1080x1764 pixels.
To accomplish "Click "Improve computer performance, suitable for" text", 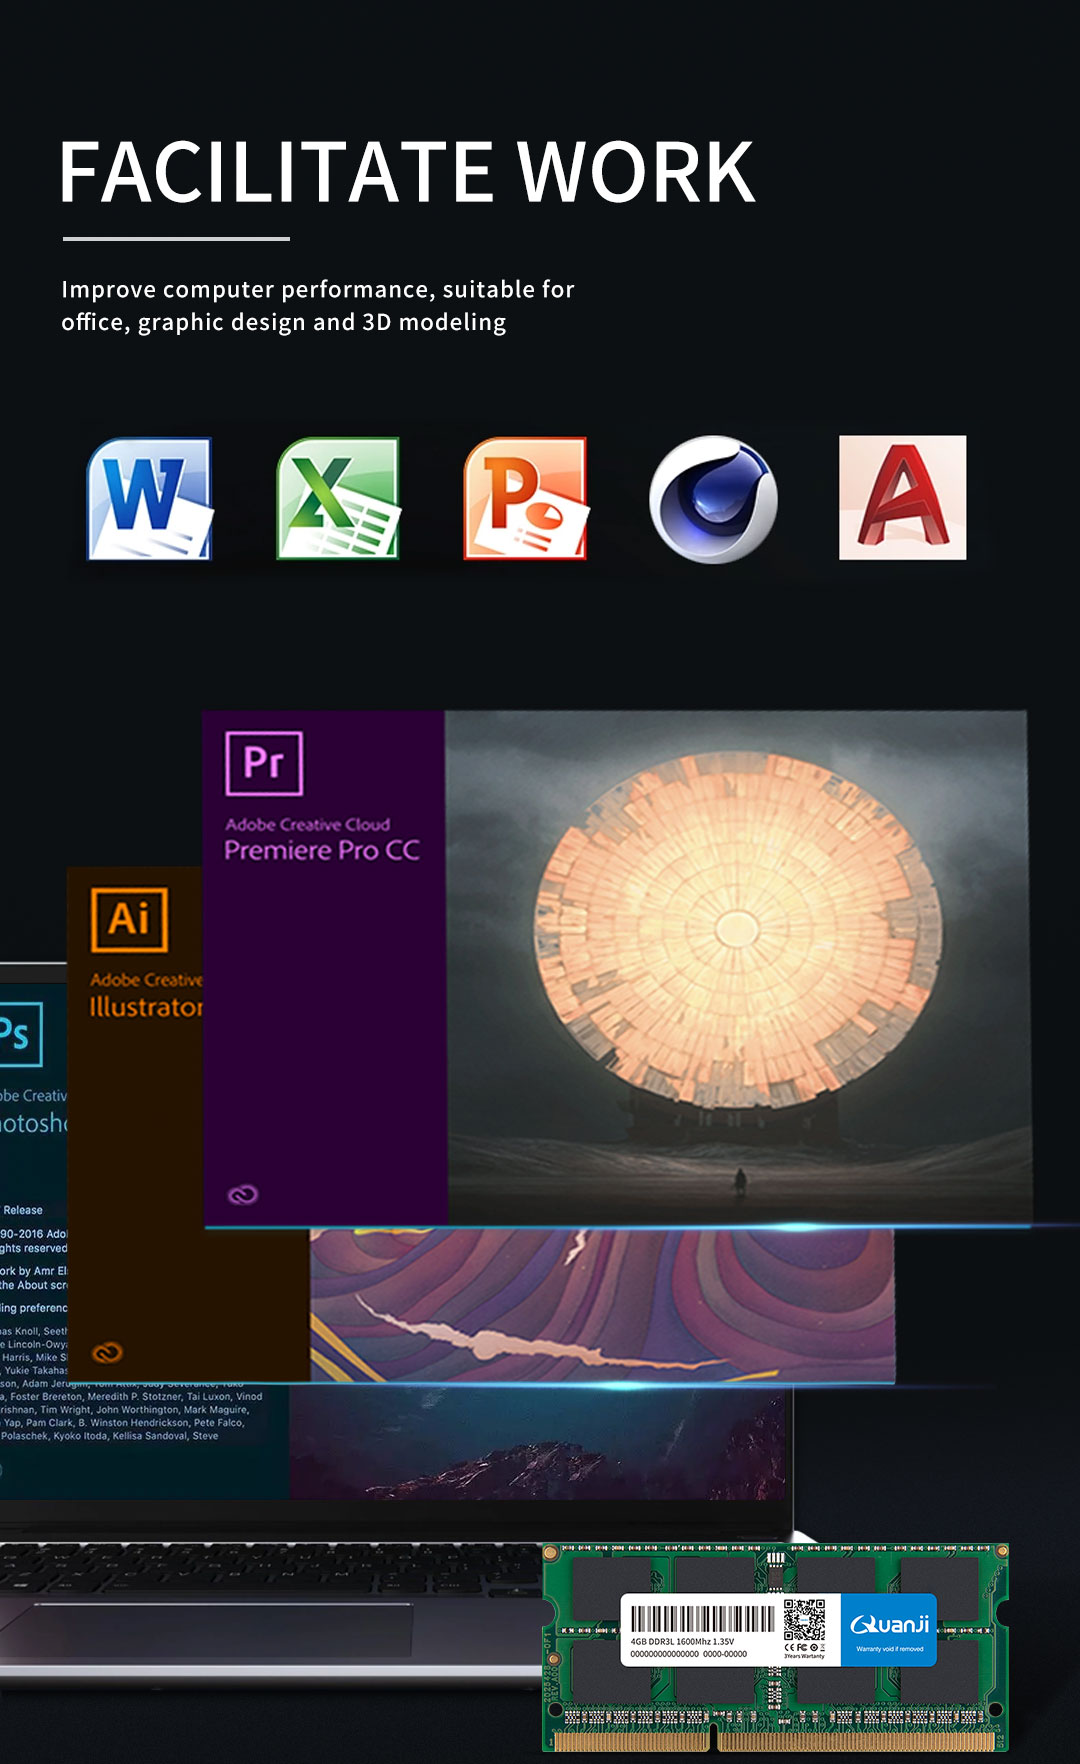I will [x=318, y=290].
